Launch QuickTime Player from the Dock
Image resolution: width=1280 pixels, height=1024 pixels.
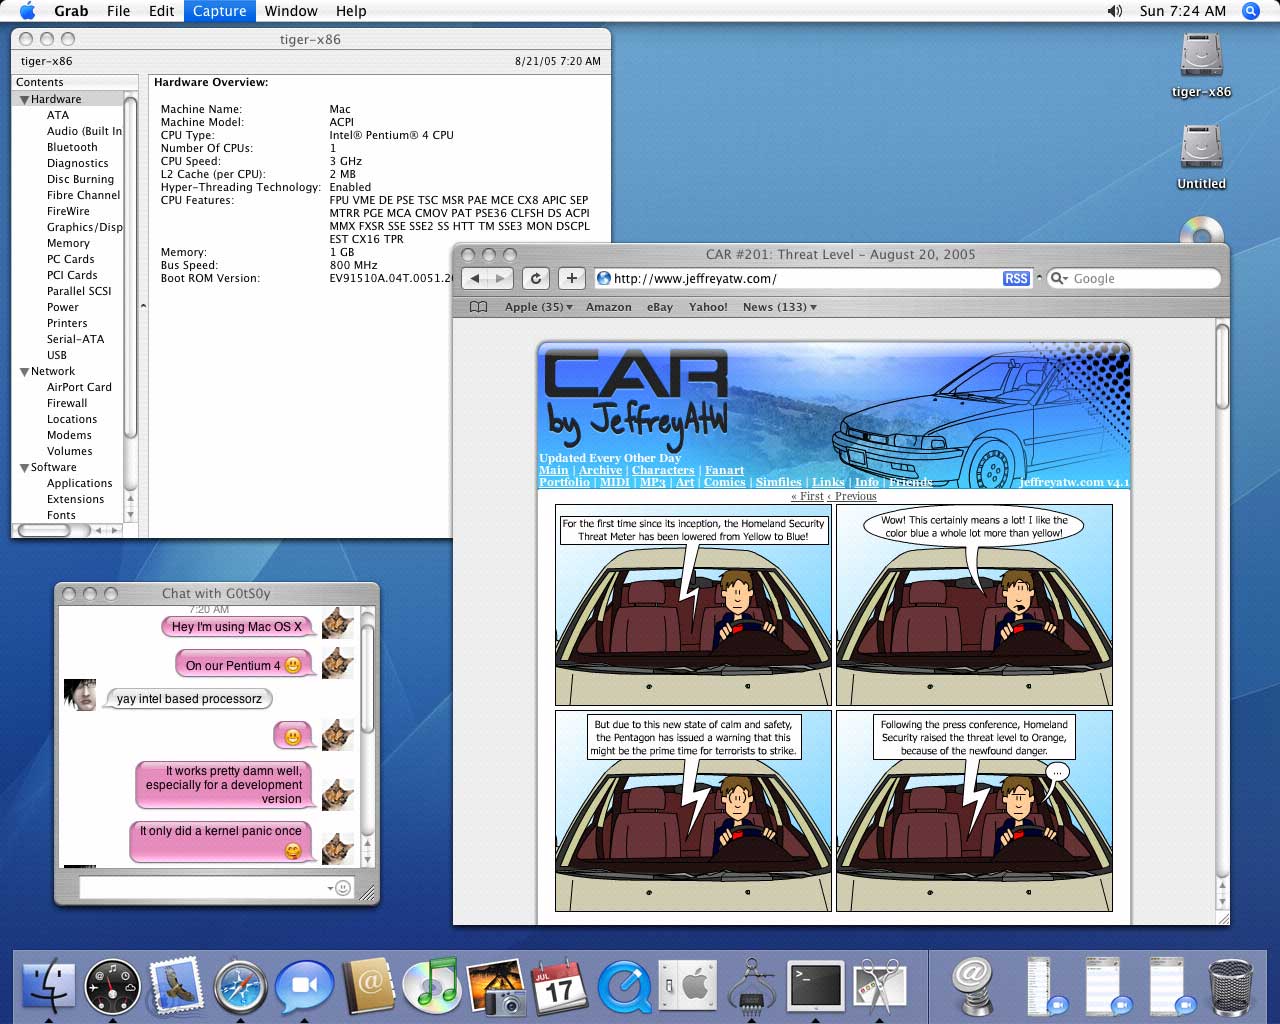[x=624, y=985]
